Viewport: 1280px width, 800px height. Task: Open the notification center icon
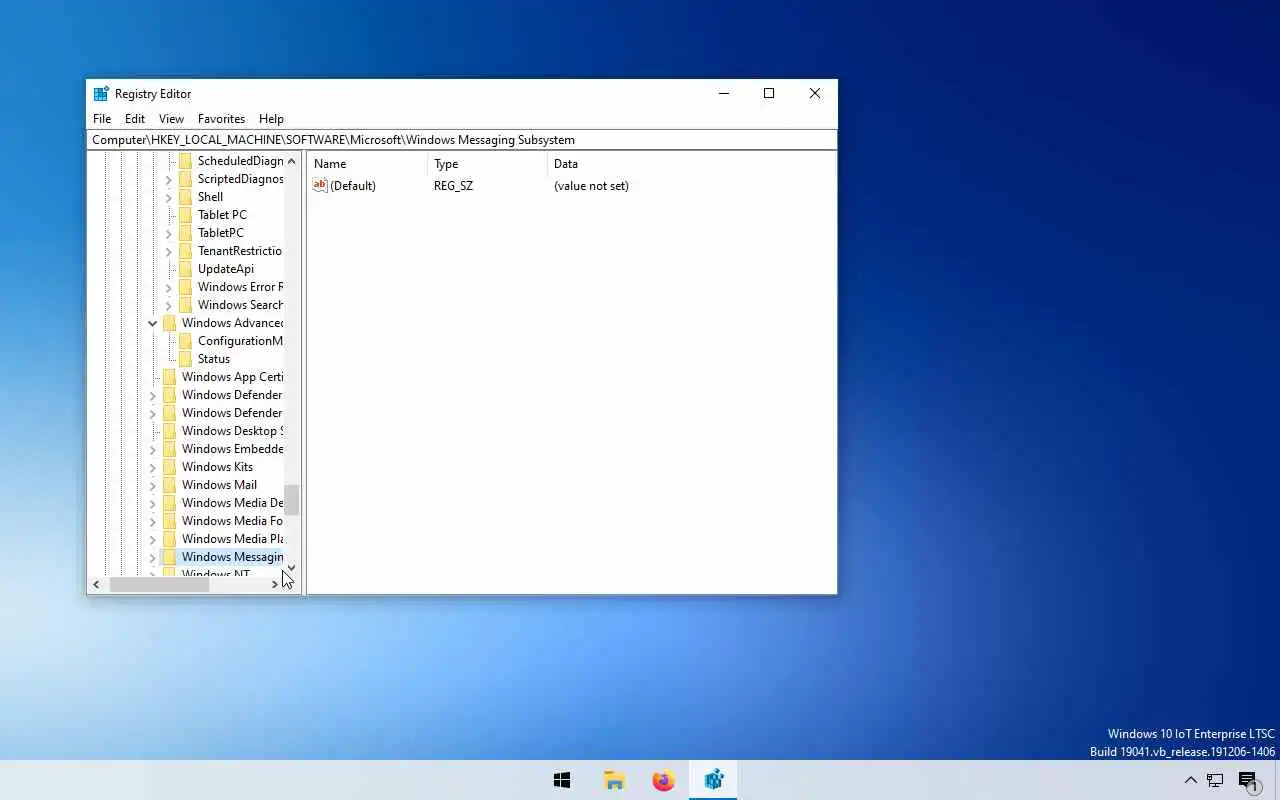pos(1248,781)
